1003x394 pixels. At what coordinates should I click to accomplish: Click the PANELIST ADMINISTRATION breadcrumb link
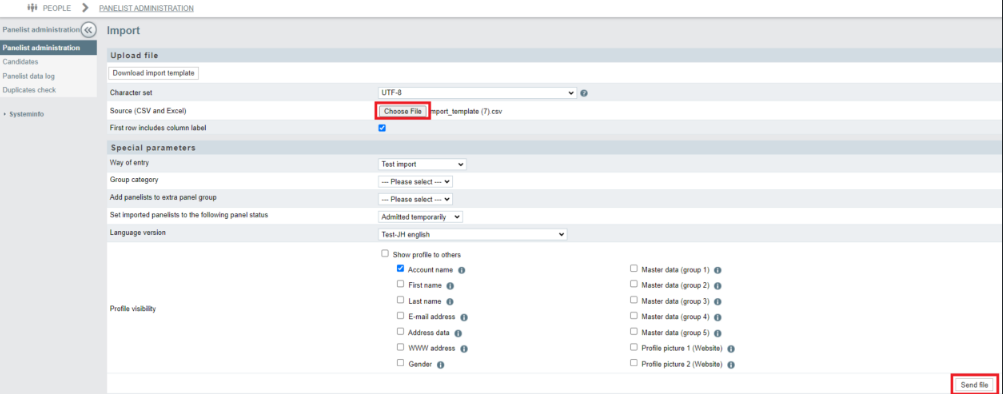[x=146, y=8]
